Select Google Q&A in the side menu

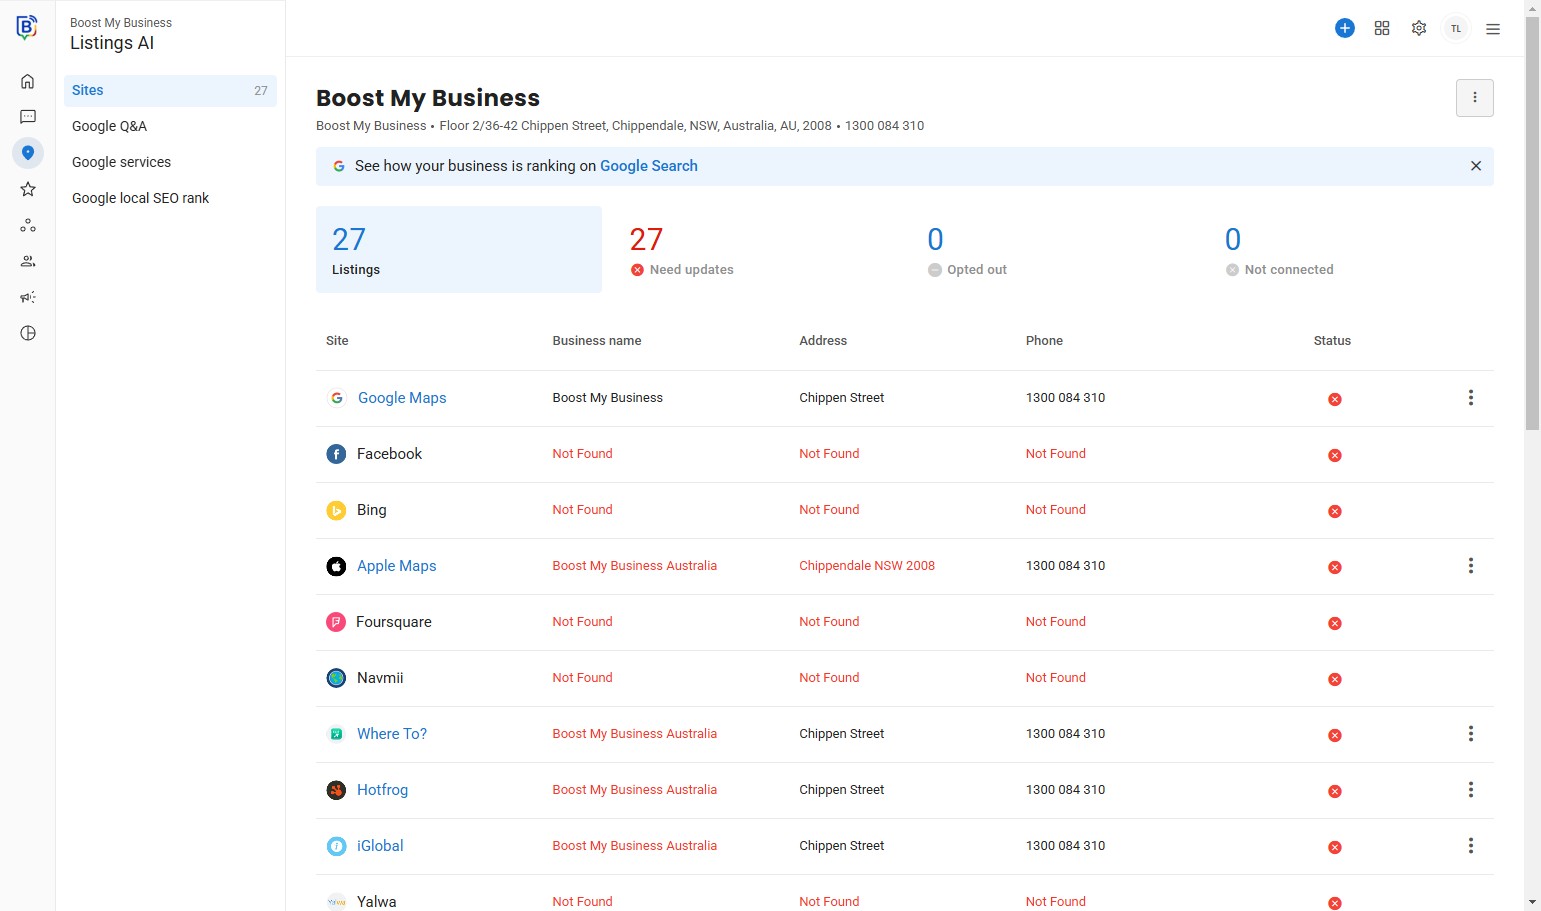110,126
